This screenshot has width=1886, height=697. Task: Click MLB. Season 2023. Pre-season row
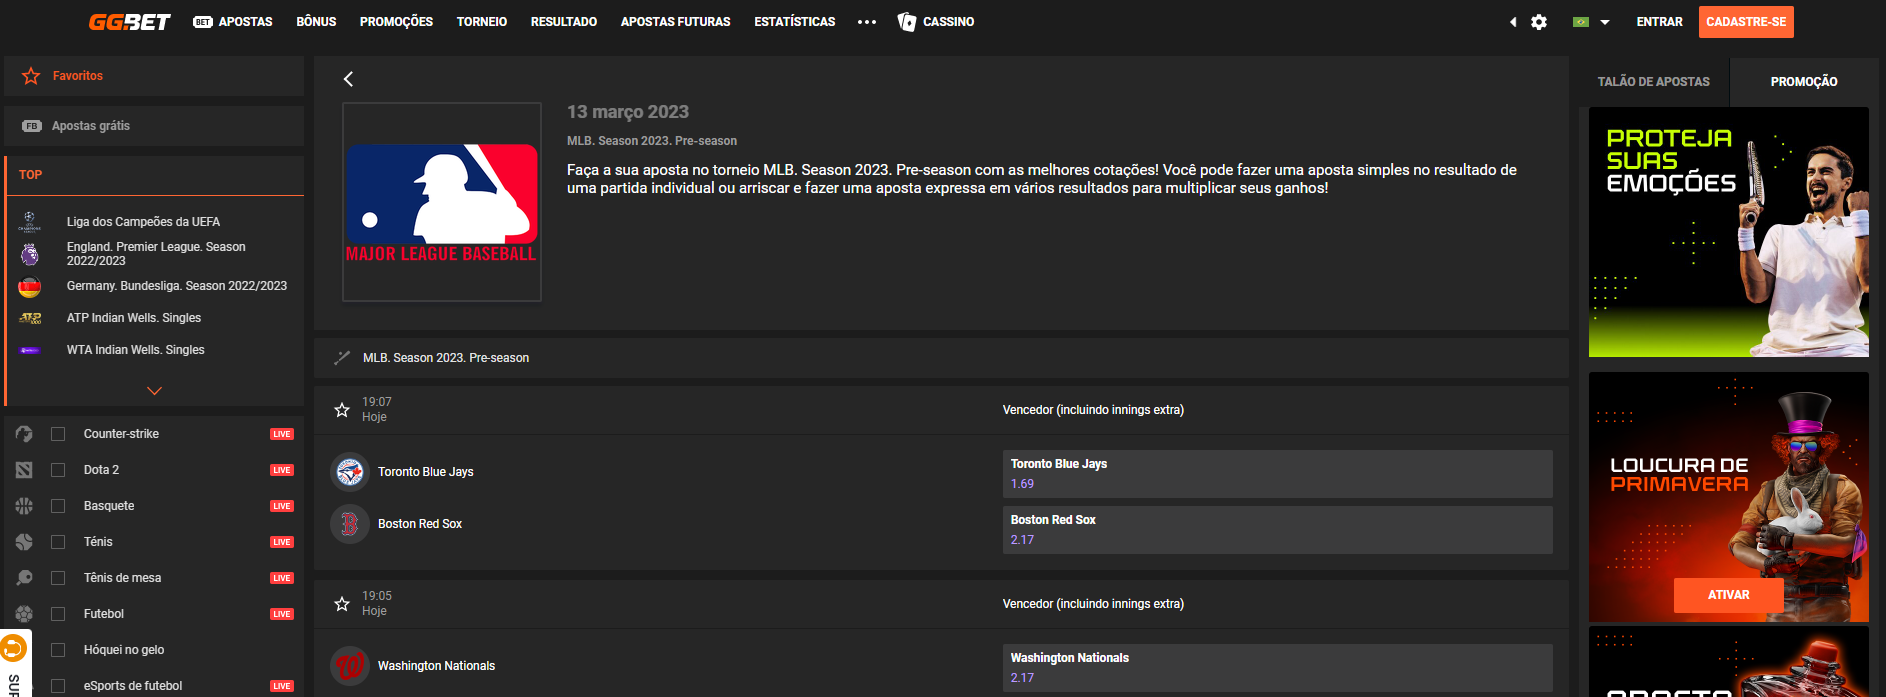pyautogui.click(x=941, y=358)
